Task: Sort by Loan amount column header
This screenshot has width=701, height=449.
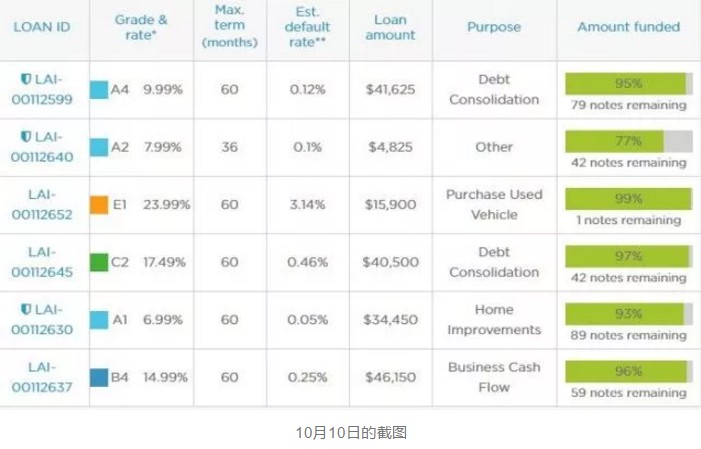Action: (x=390, y=27)
